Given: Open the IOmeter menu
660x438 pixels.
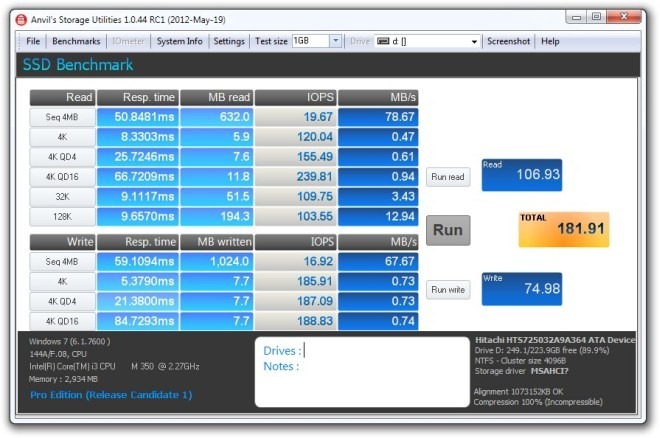Looking at the screenshot, I should (128, 41).
